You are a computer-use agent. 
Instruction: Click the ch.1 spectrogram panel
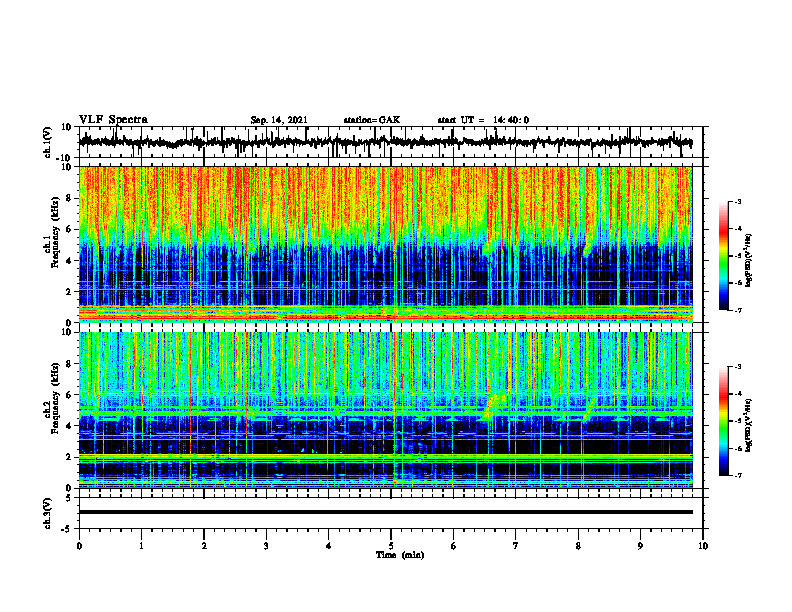tap(385, 244)
